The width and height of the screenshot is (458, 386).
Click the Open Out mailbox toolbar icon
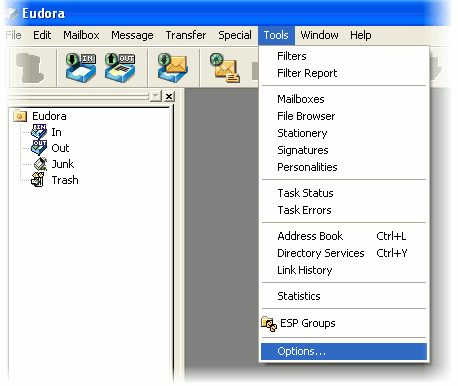click(x=120, y=68)
